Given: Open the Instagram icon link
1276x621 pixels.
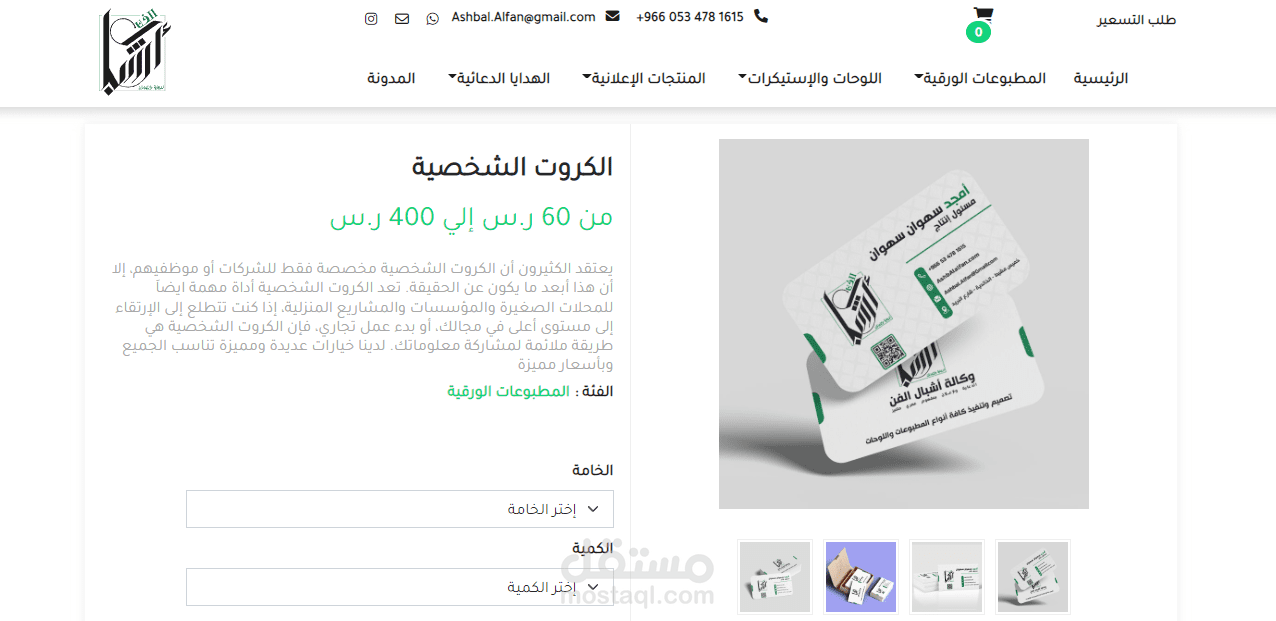Looking at the screenshot, I should (x=371, y=18).
